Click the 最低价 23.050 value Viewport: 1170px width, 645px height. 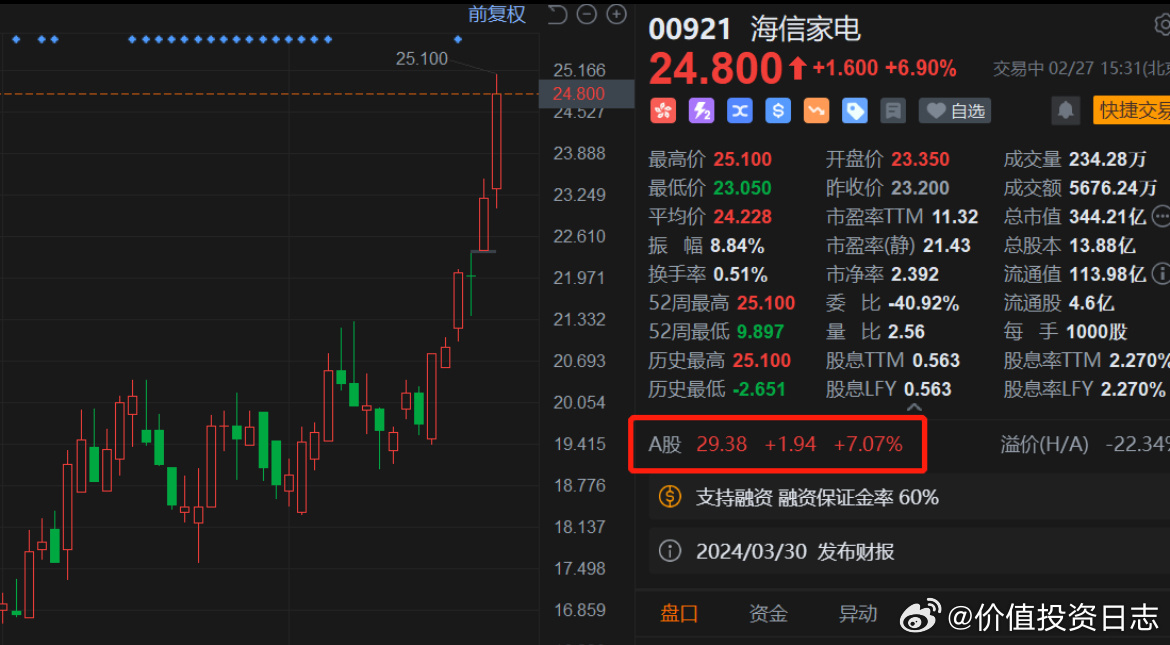(x=742, y=187)
